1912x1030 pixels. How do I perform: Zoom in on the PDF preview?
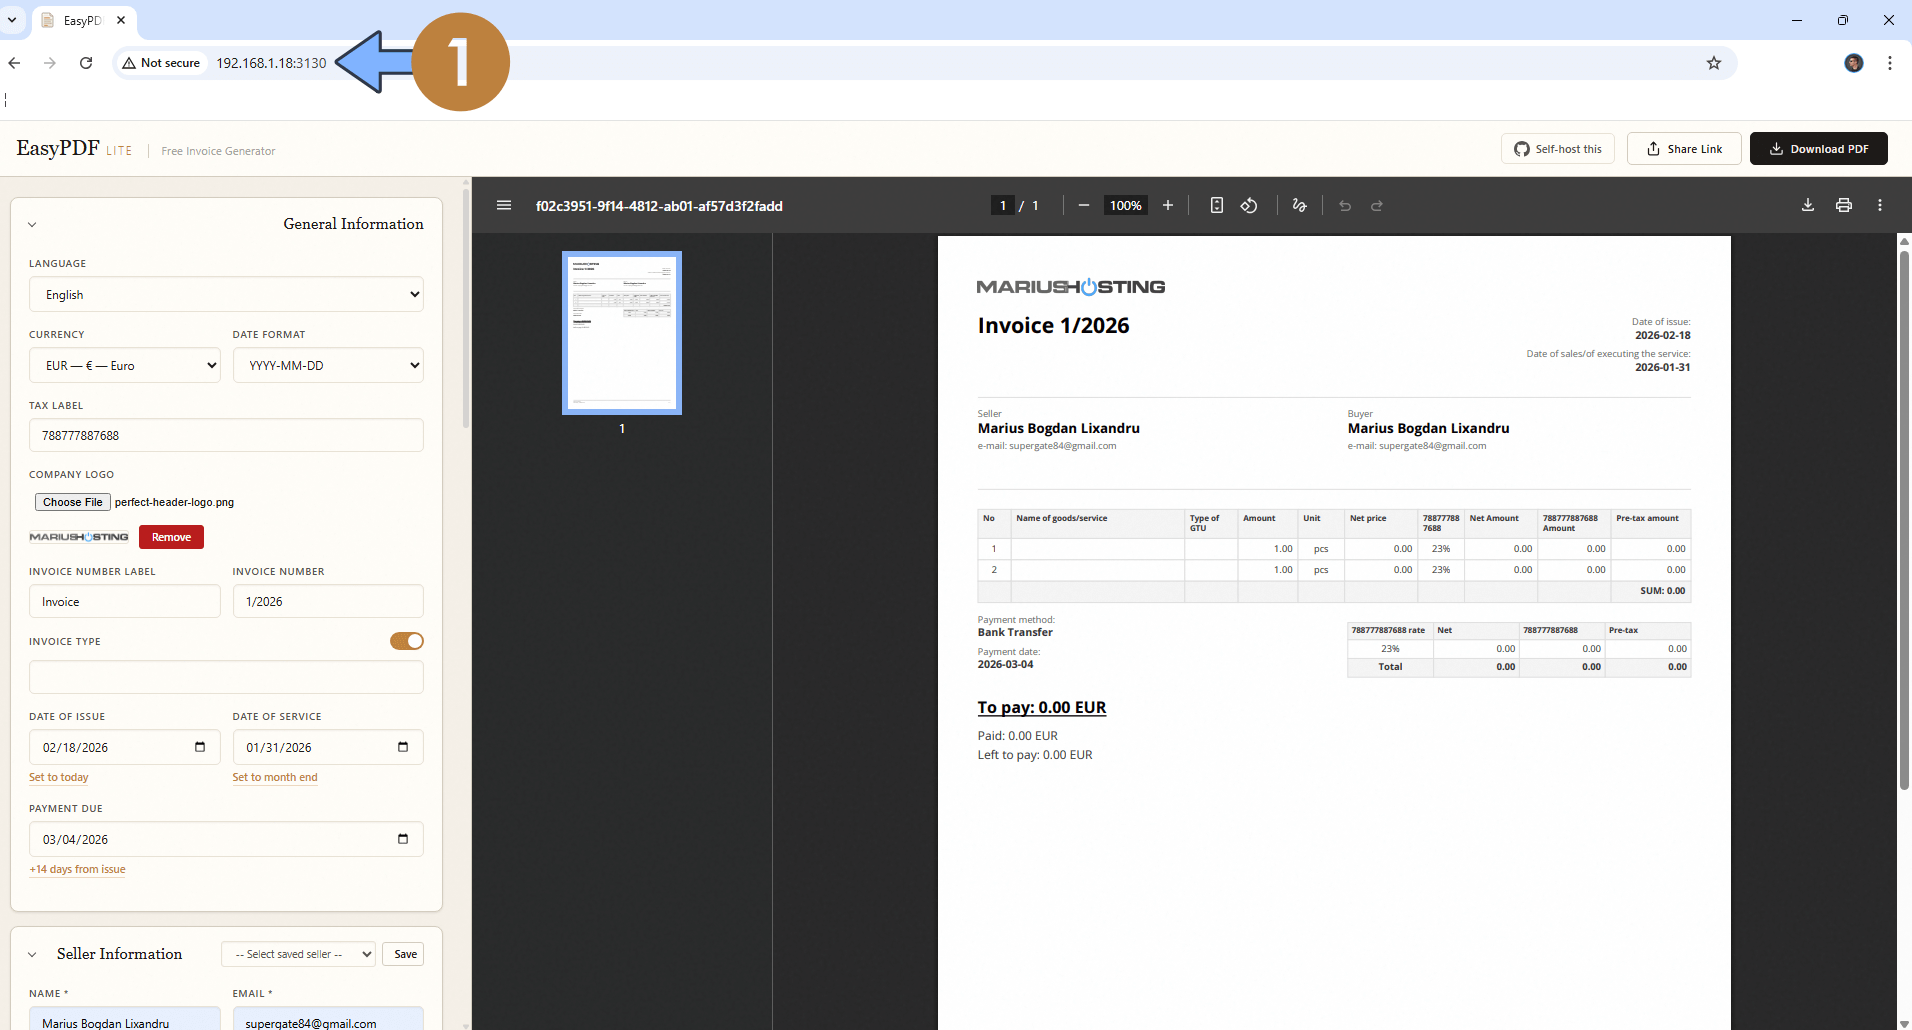[x=1167, y=205]
